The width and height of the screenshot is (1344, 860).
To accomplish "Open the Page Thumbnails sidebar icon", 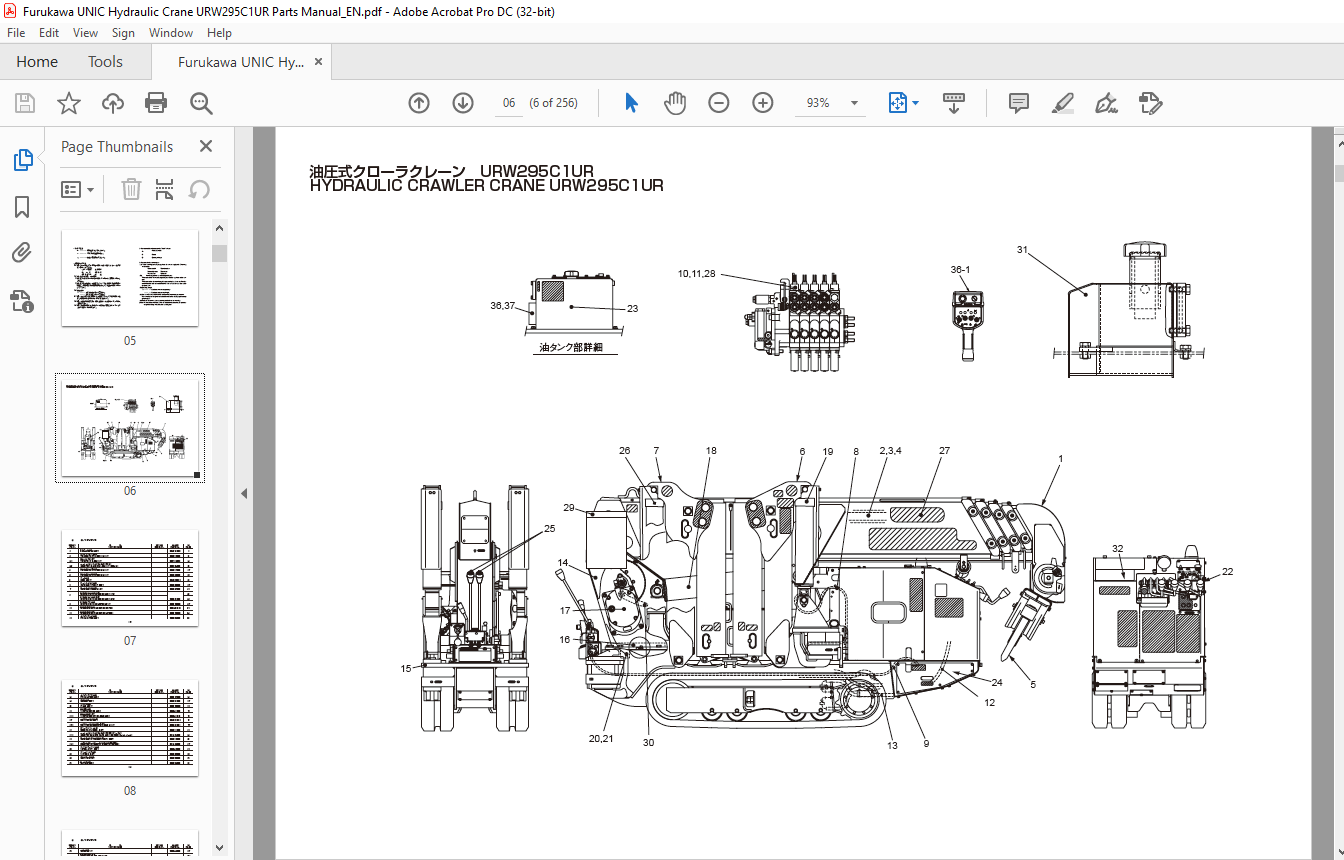I will [22, 160].
